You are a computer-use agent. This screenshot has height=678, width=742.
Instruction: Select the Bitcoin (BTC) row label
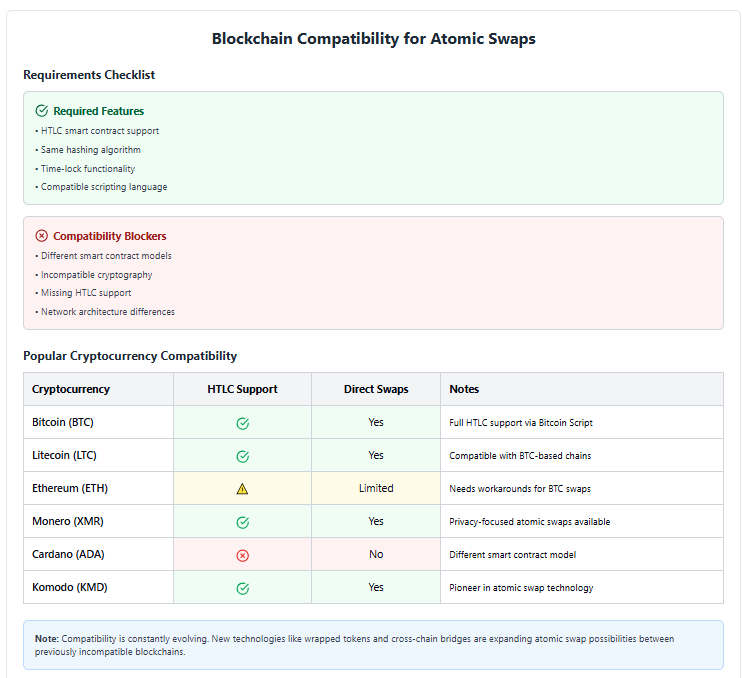pyautogui.click(x=63, y=422)
